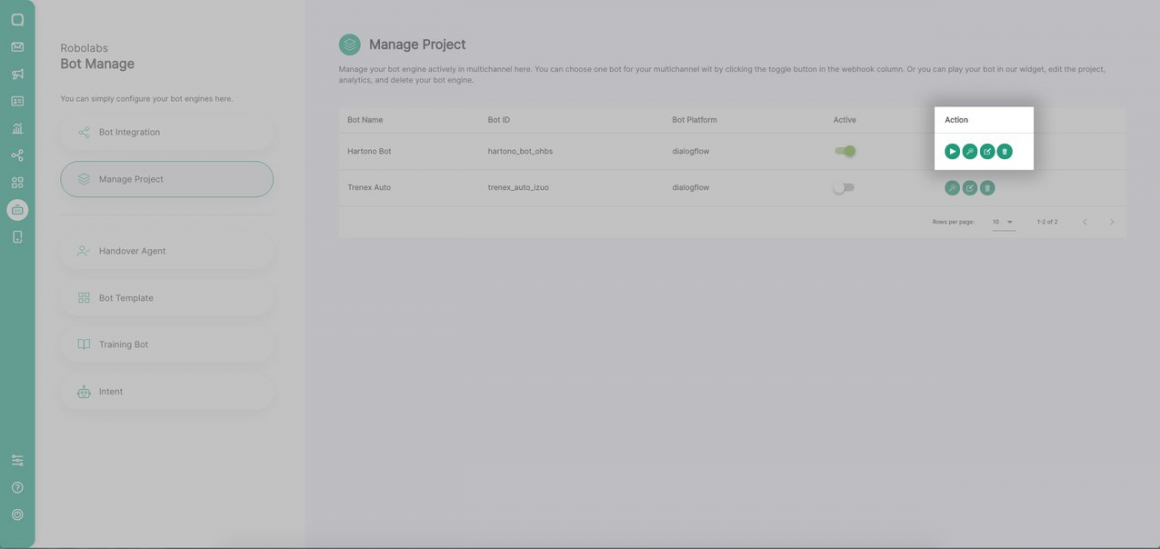Play Hartono Bot in the widget
The height and width of the screenshot is (549, 1160).
click(952, 151)
